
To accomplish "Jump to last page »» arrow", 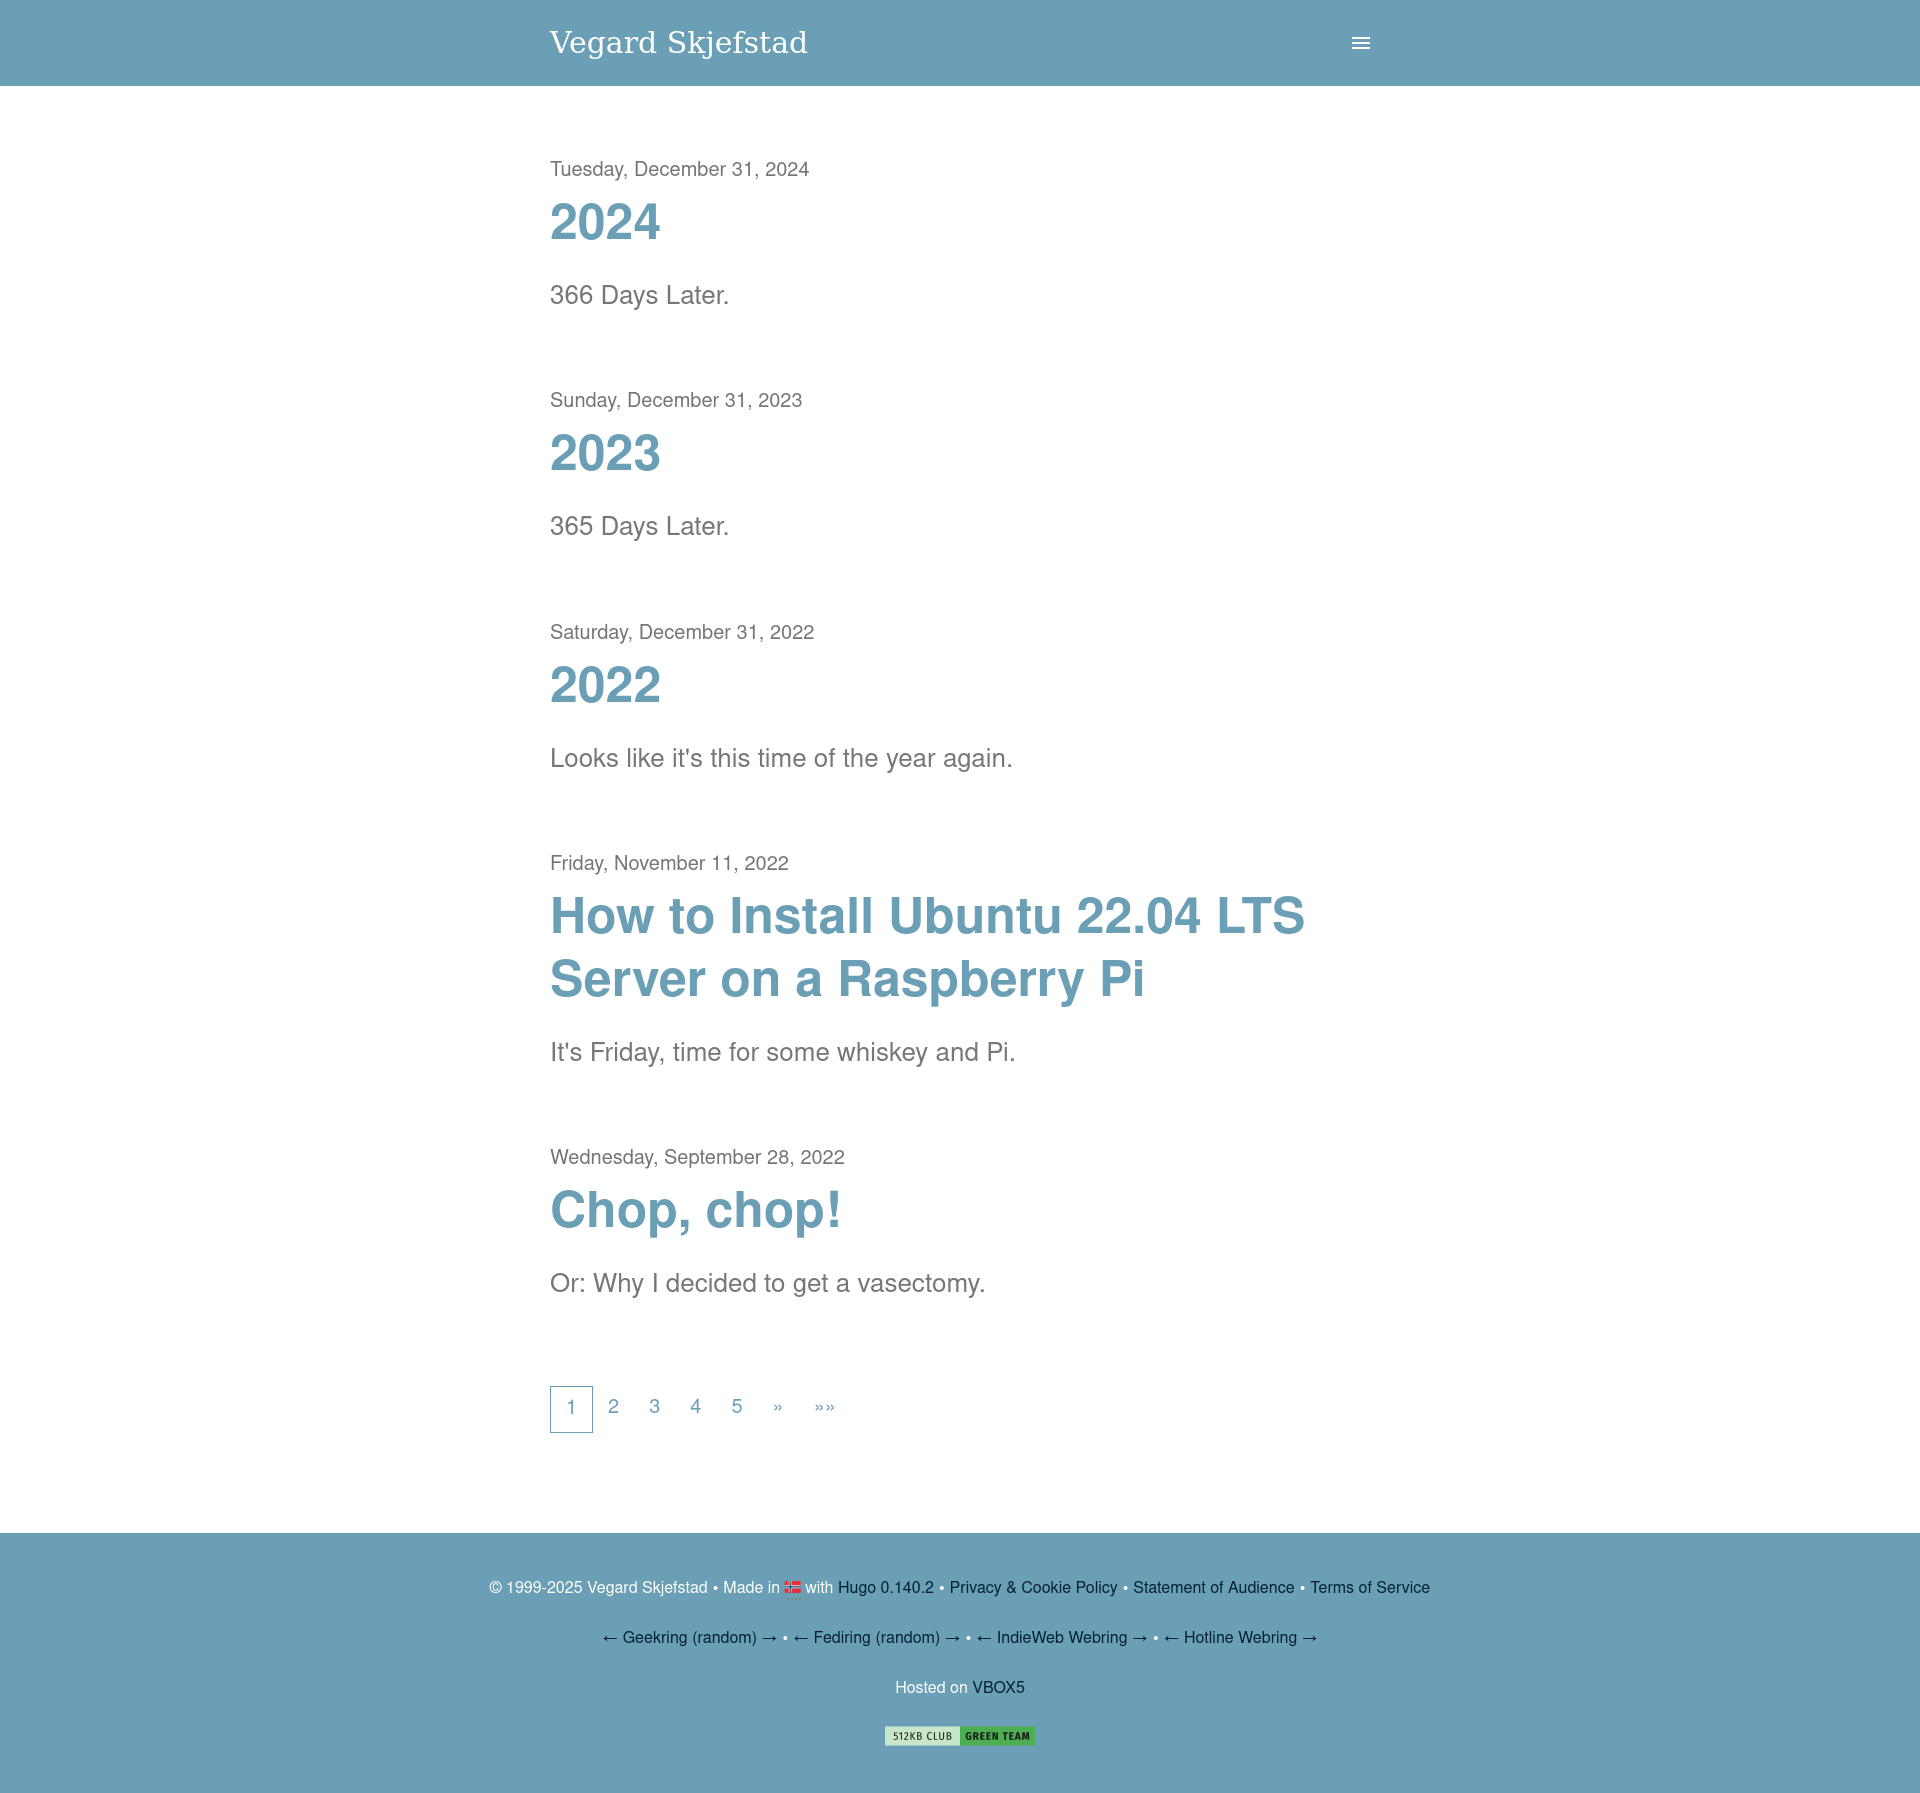I will 824,1407.
